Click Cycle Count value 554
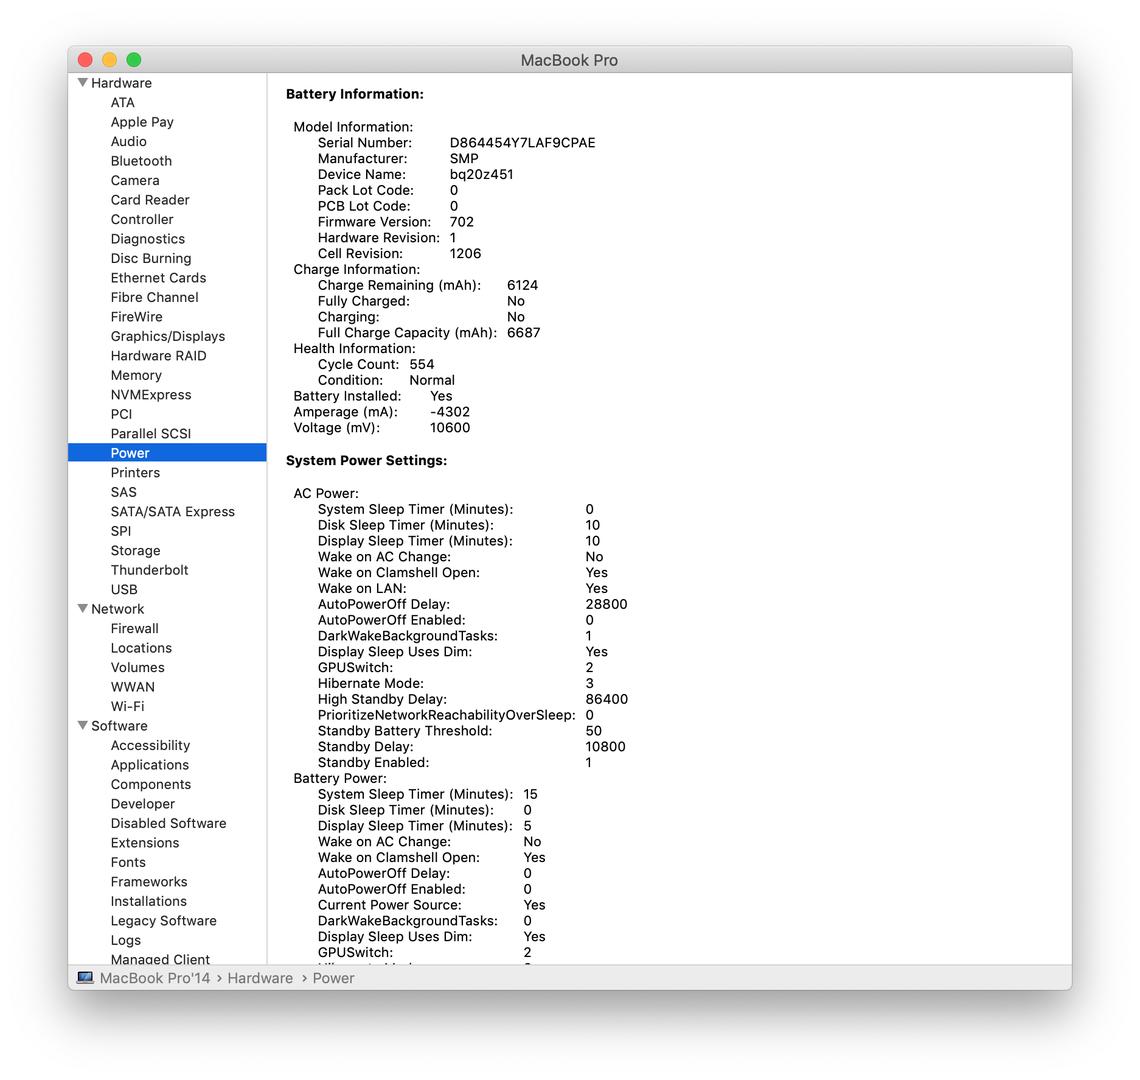Viewport: 1140px width, 1080px height. [422, 364]
